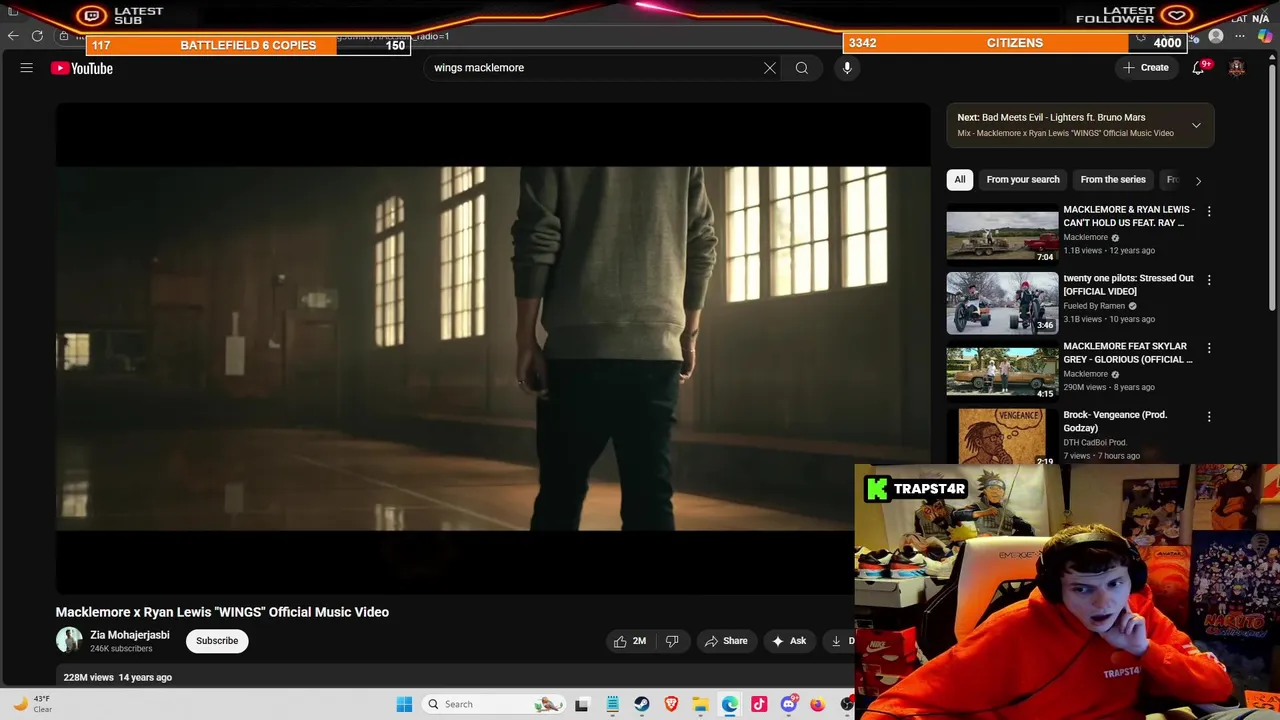The image size is (1280, 720).
Task: Open the Fueled By Ramen channel link
Action: coord(1094,306)
